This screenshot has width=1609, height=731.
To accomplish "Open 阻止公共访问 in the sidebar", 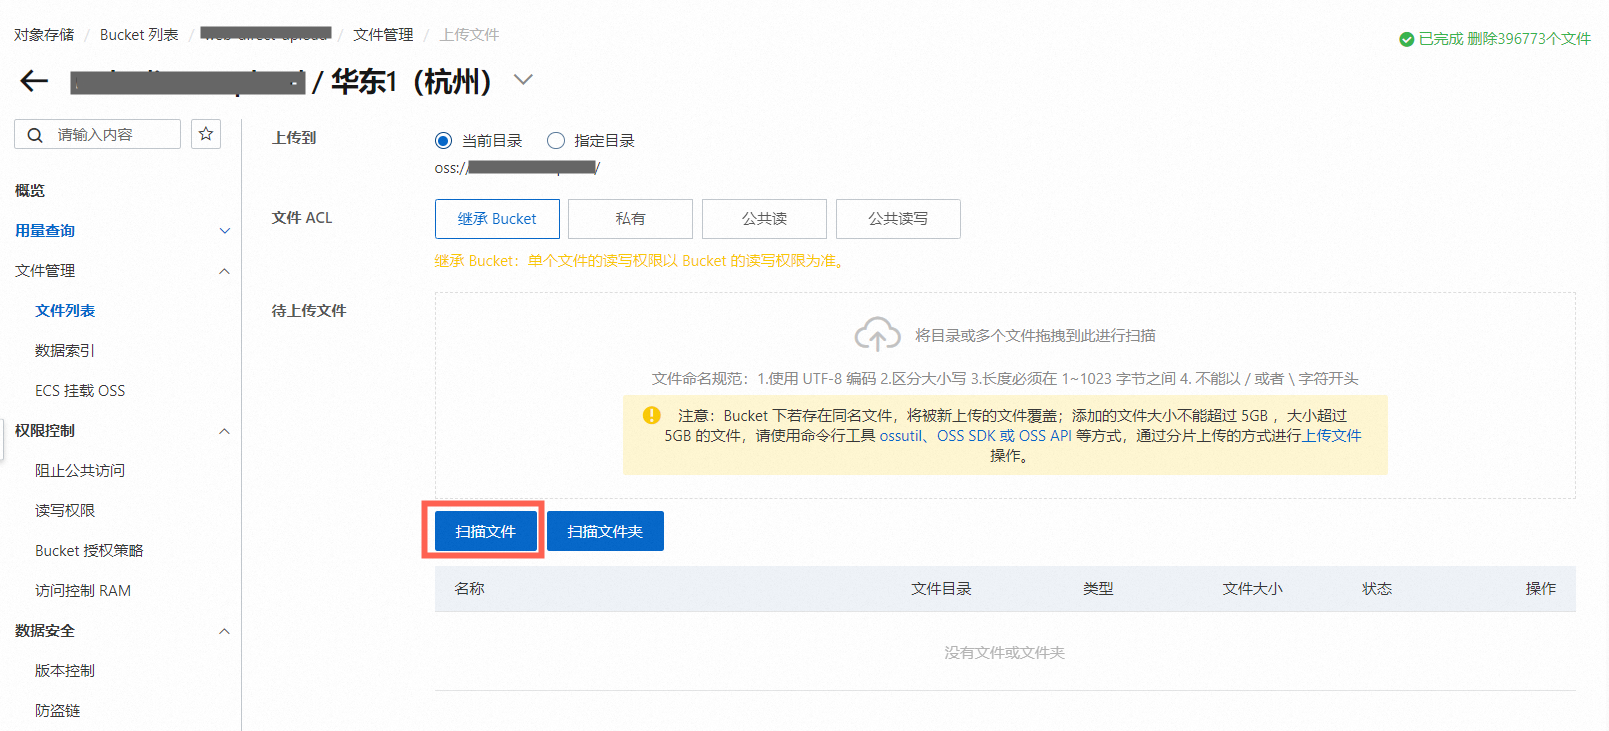I will [x=80, y=471].
